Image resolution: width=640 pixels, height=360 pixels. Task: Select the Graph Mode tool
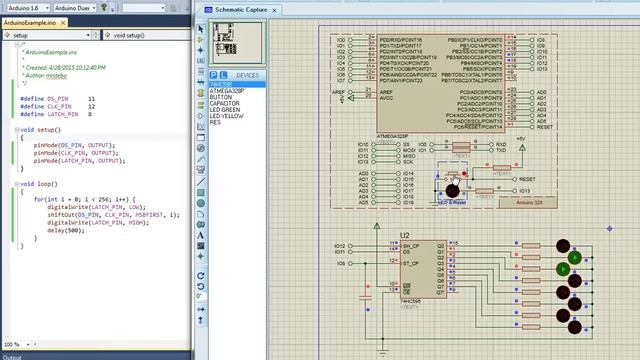(x=200, y=127)
